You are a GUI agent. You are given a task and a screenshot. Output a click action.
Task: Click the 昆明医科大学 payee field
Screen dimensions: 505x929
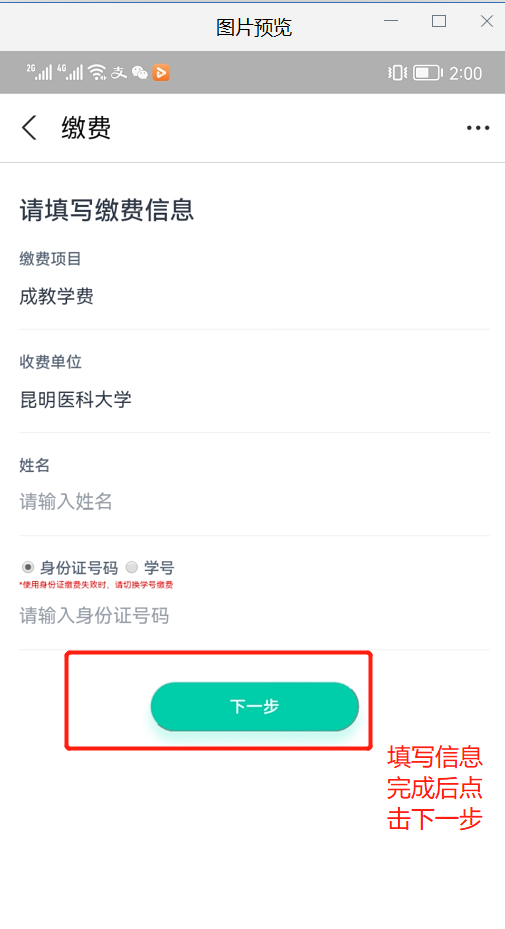pos(254,399)
